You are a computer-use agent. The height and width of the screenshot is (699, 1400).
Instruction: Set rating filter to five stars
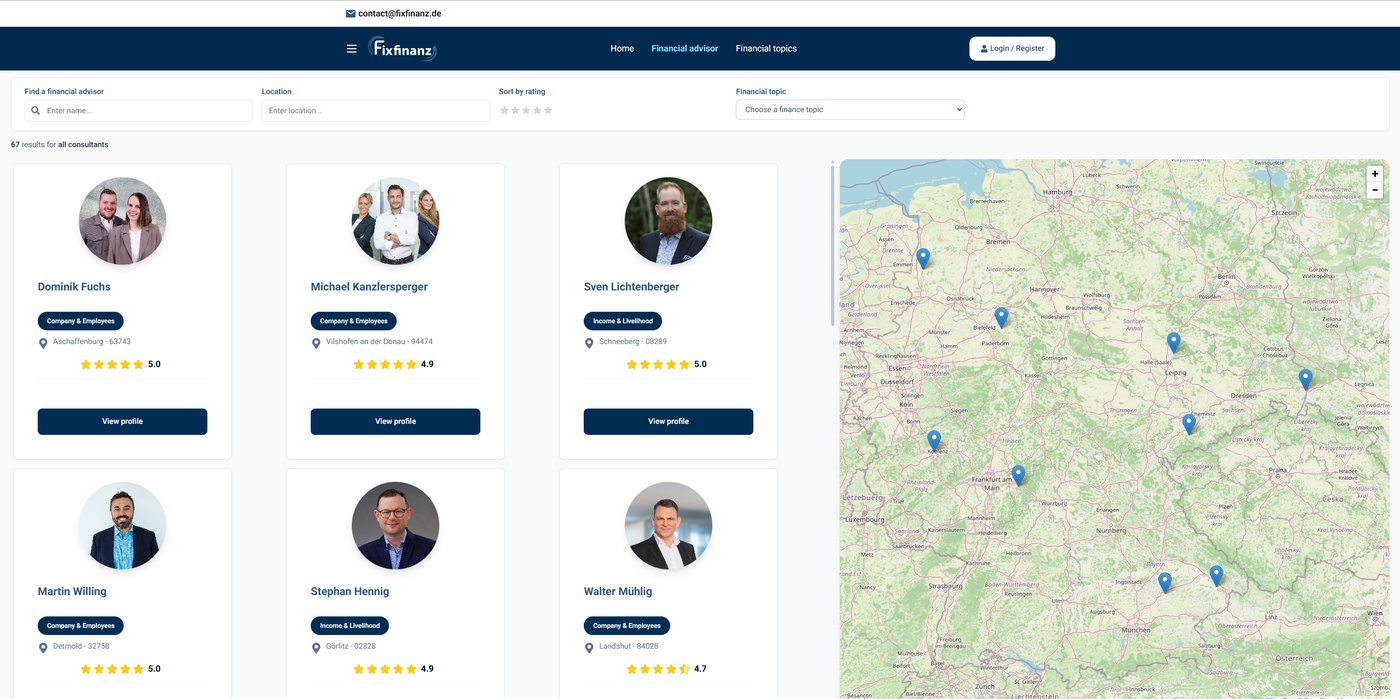click(548, 110)
